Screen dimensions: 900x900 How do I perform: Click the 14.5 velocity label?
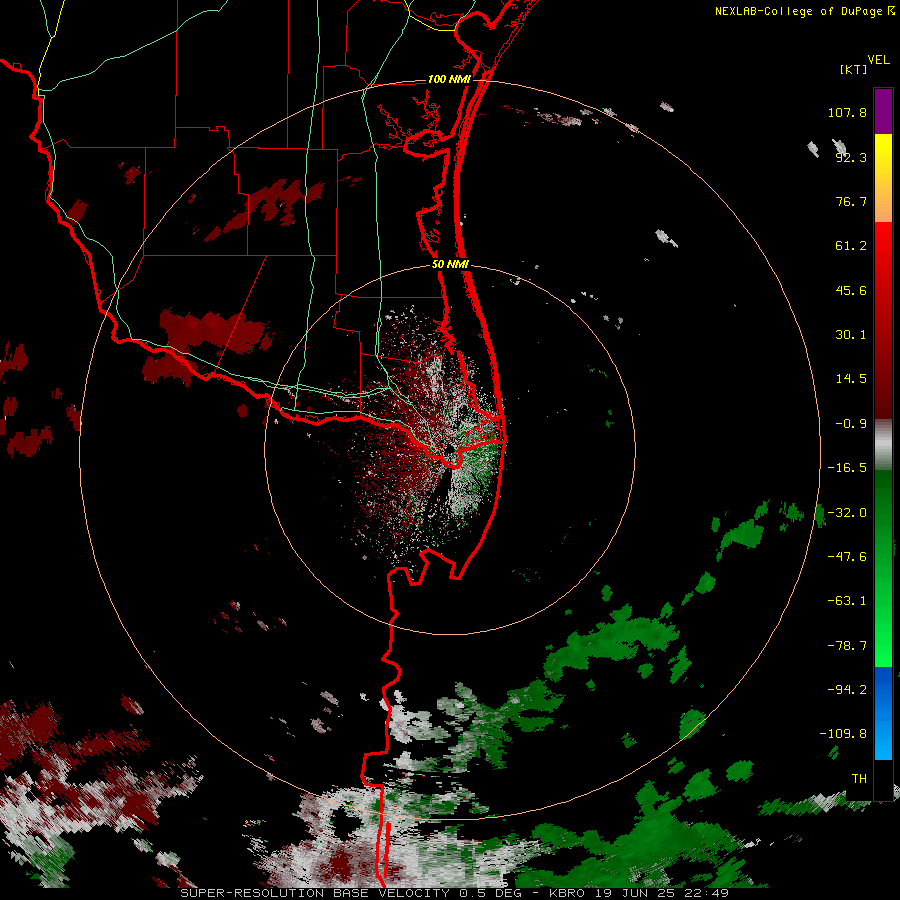click(x=851, y=379)
